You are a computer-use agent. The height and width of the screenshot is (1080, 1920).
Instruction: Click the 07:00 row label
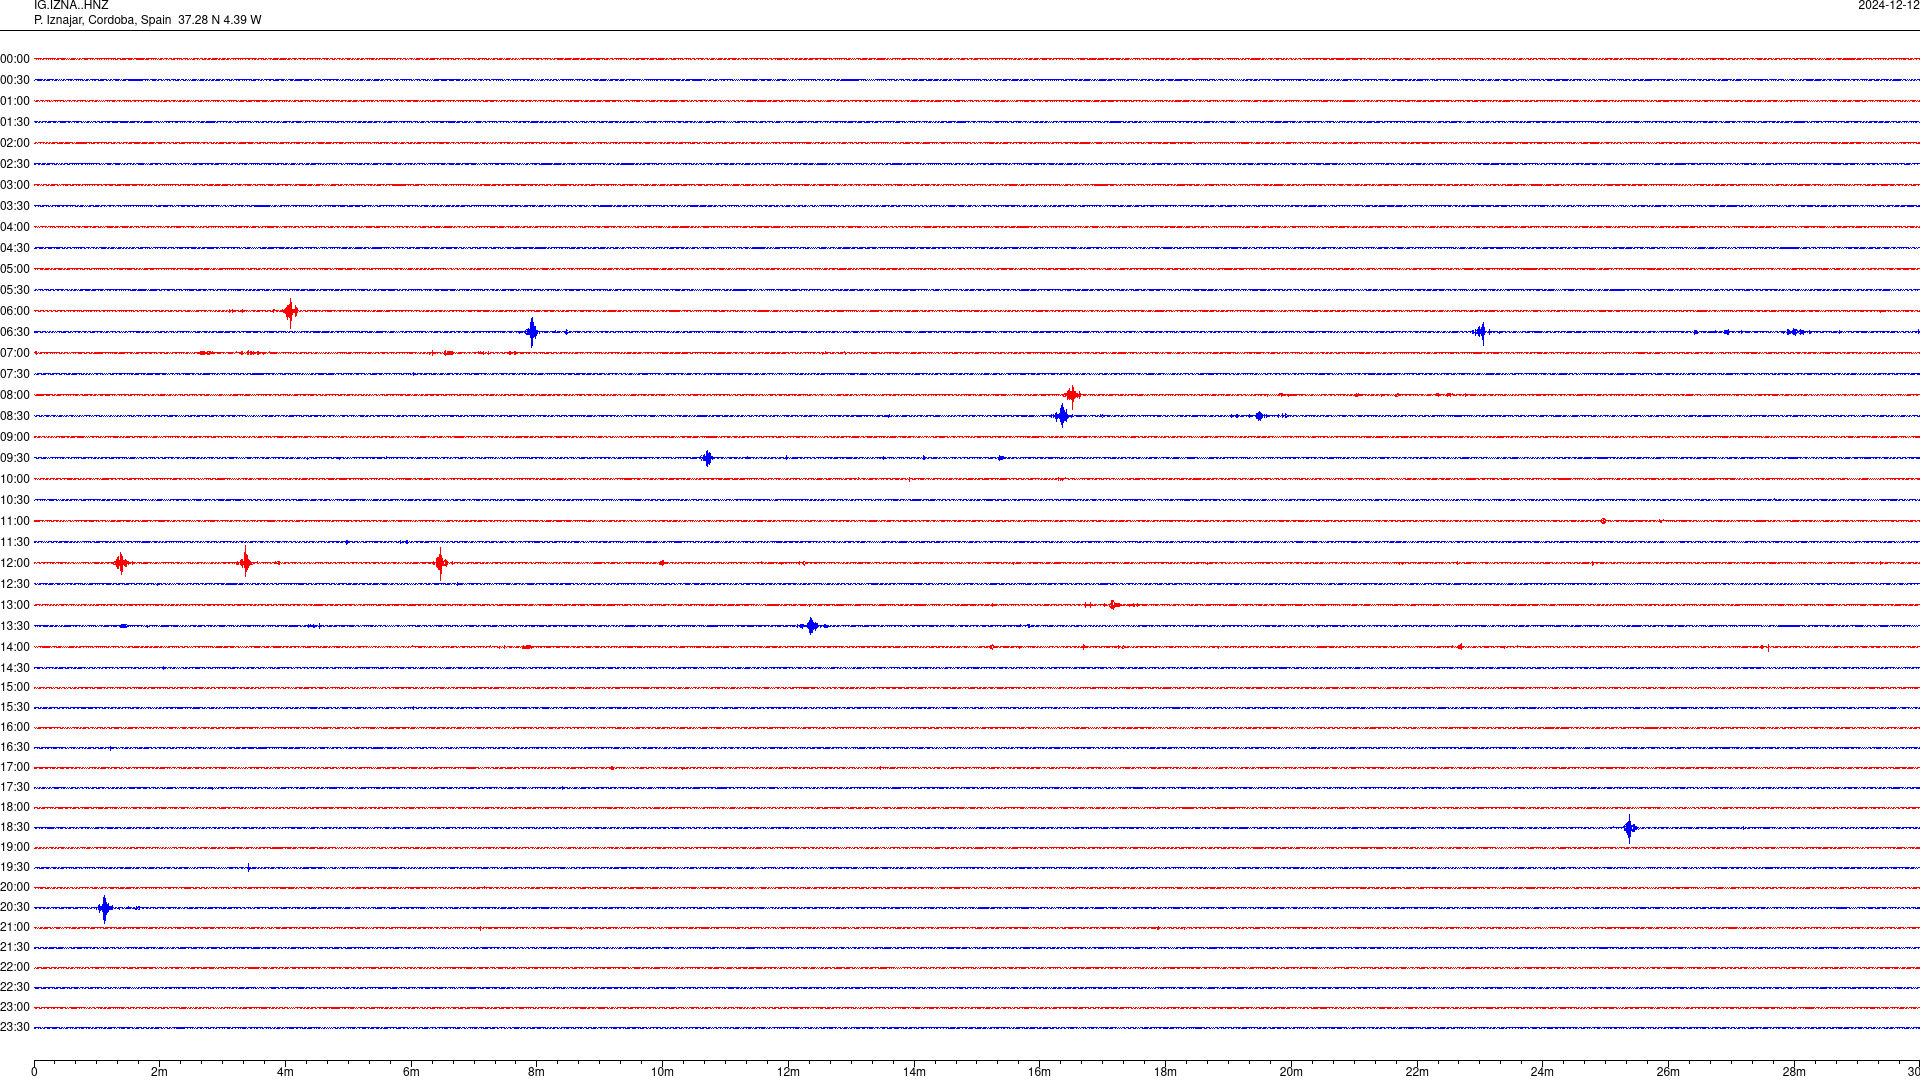(x=15, y=353)
